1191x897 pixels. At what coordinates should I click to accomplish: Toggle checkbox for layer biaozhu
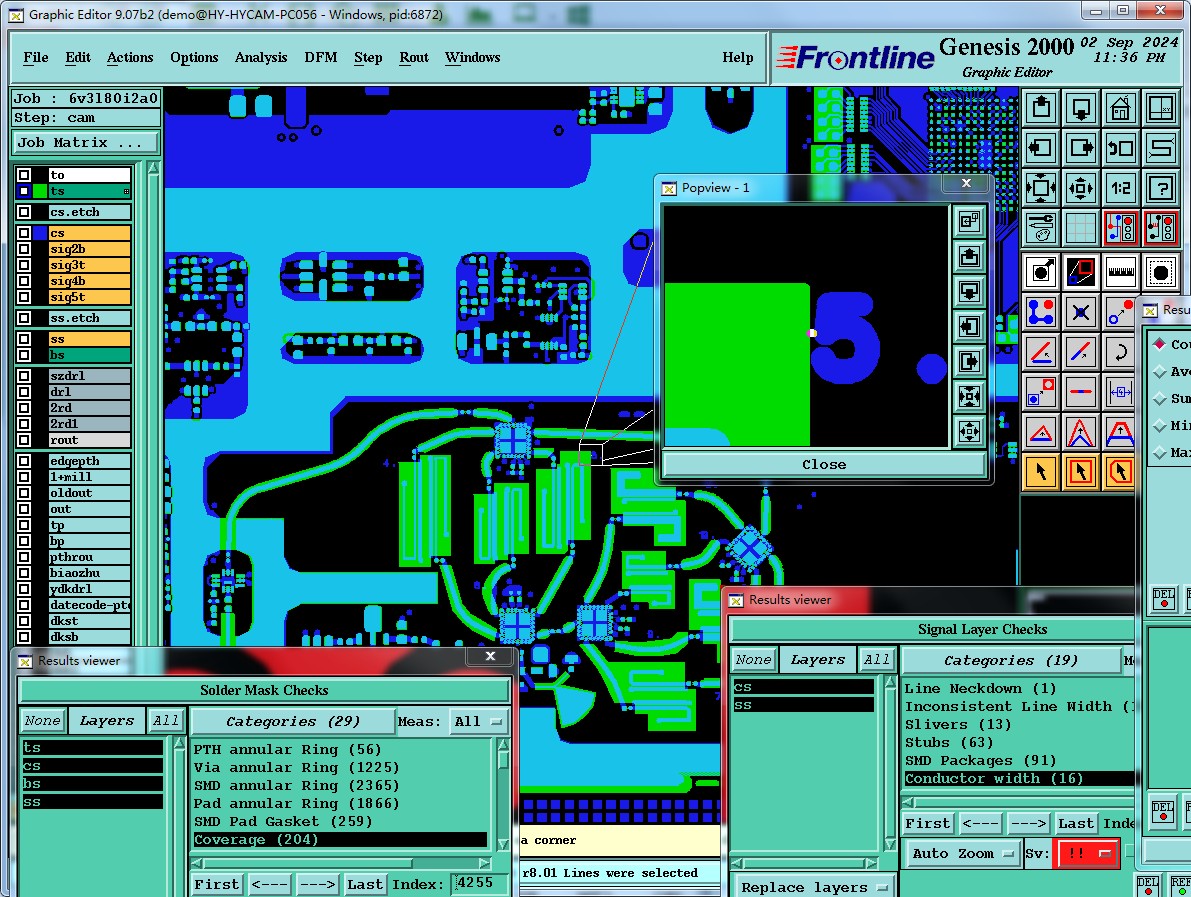(x=24, y=573)
